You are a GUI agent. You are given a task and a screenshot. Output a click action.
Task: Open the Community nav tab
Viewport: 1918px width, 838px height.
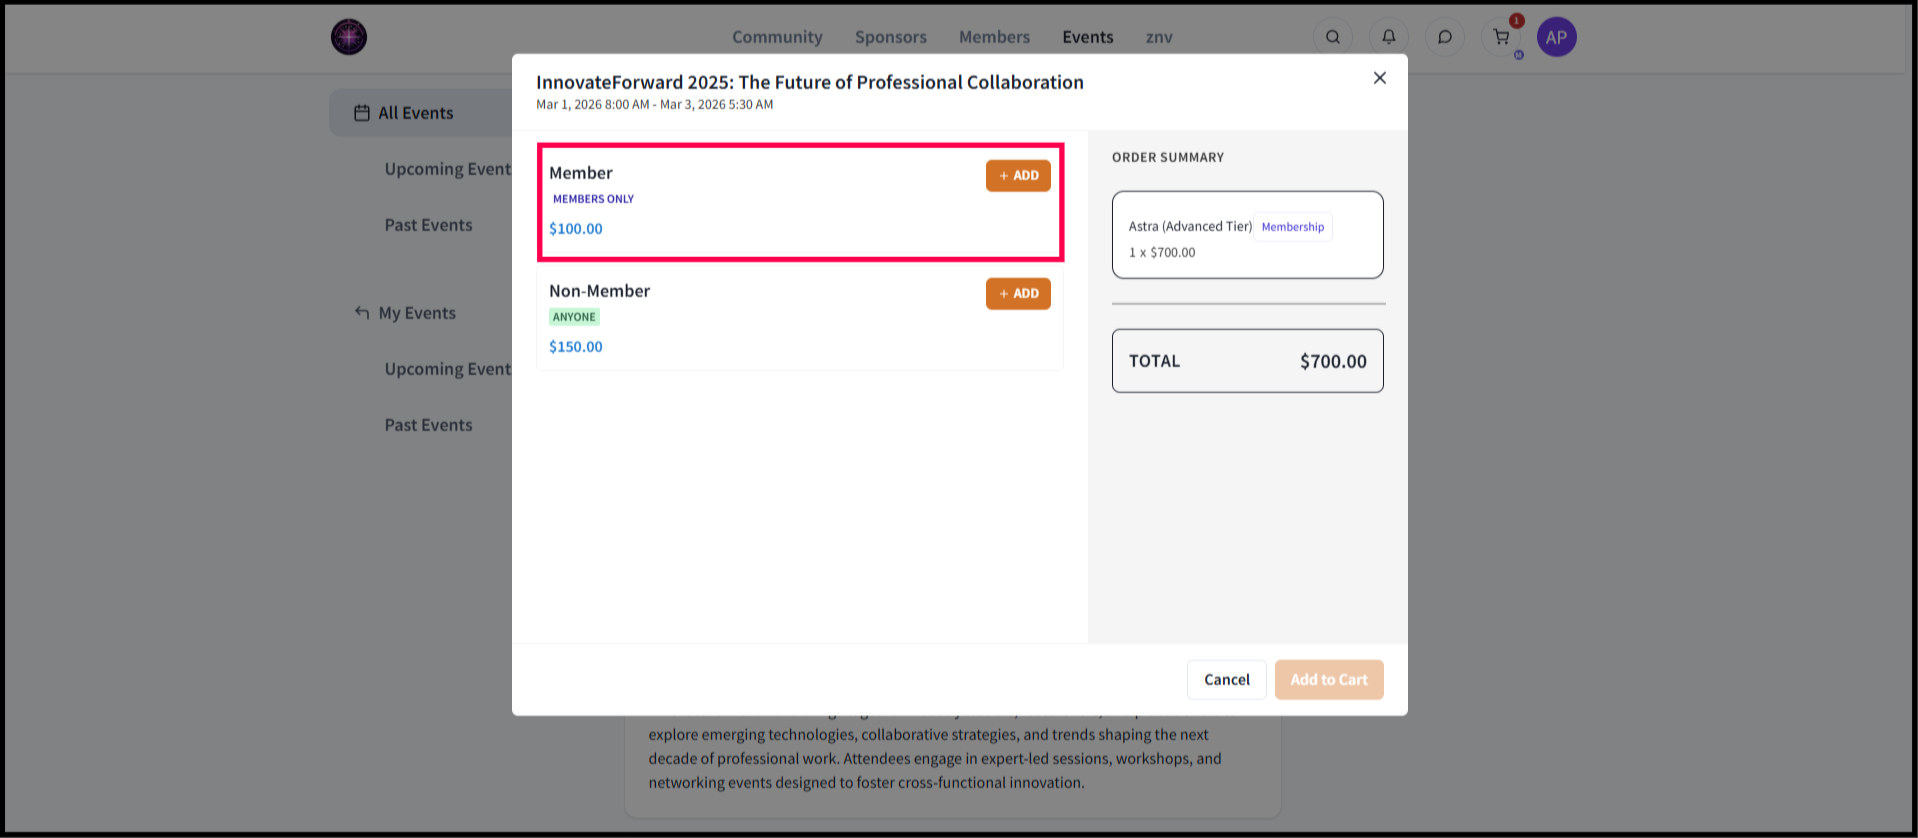click(777, 37)
